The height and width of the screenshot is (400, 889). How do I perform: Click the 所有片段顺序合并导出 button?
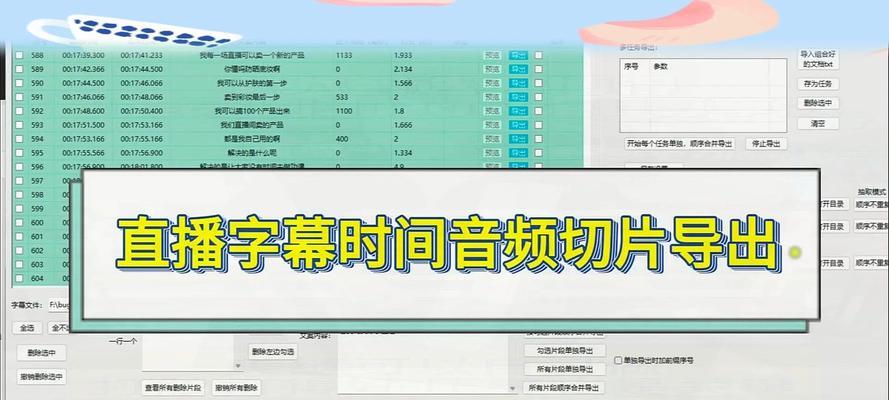click(x=564, y=388)
